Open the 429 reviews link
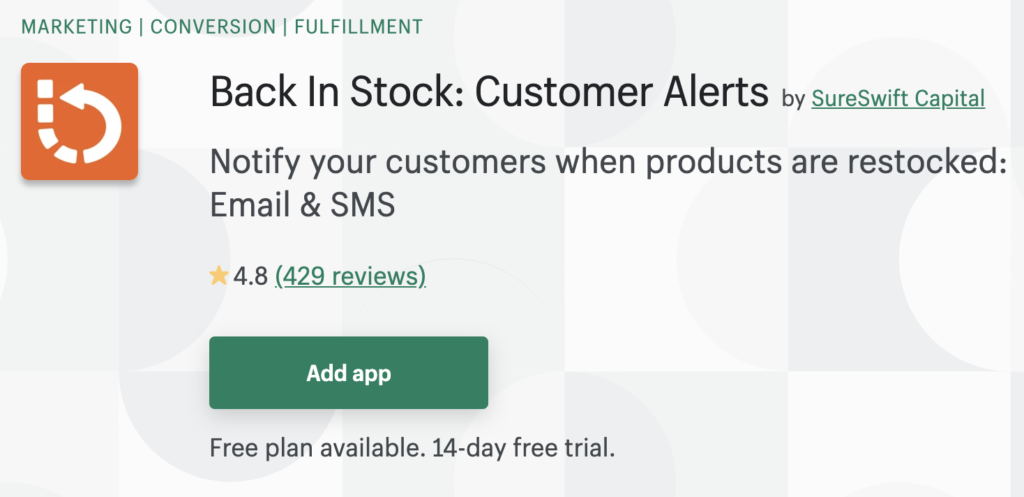The width and height of the screenshot is (1024, 497). (x=350, y=276)
